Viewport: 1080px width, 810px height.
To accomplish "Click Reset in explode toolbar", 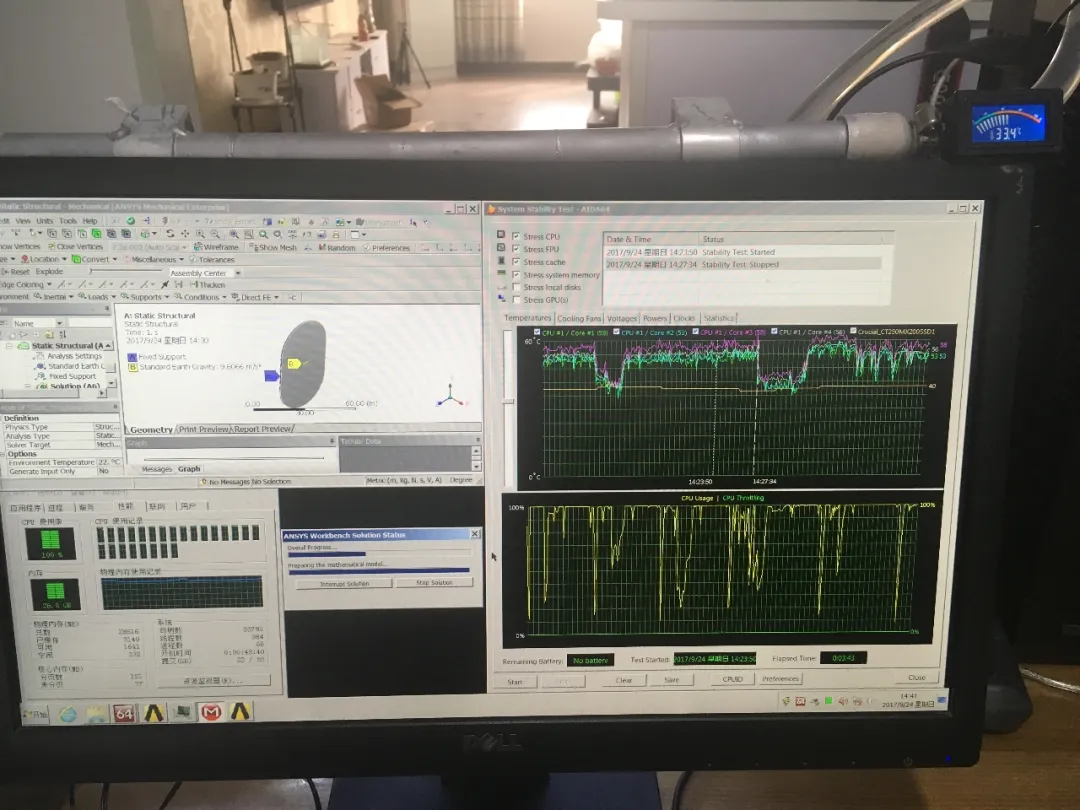I will point(15,271).
